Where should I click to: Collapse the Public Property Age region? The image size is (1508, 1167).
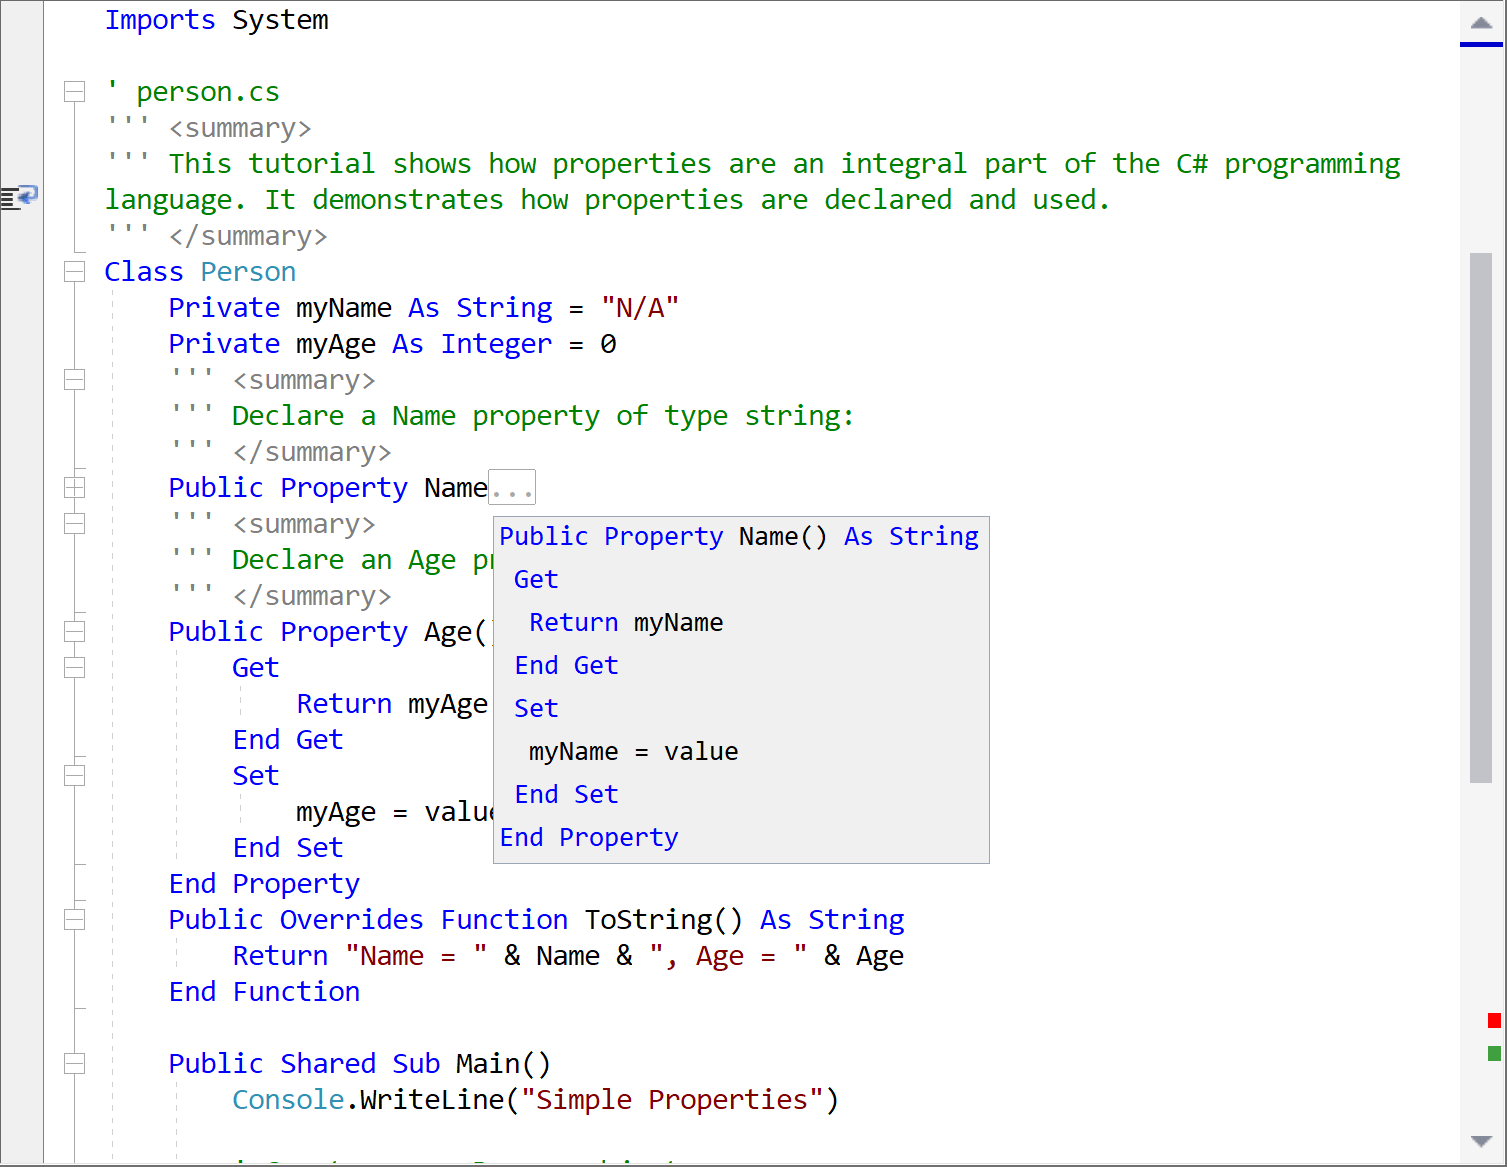74,632
